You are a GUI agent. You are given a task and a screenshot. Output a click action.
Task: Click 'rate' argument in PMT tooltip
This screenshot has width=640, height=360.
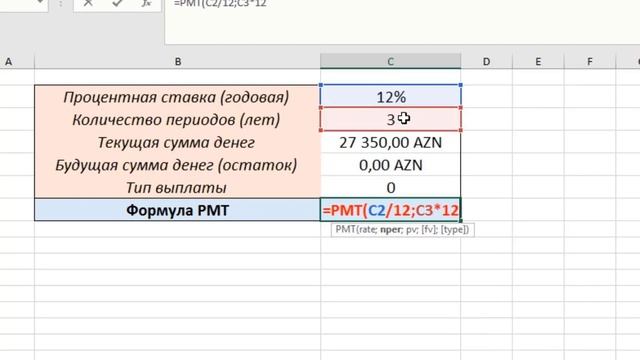coord(367,229)
